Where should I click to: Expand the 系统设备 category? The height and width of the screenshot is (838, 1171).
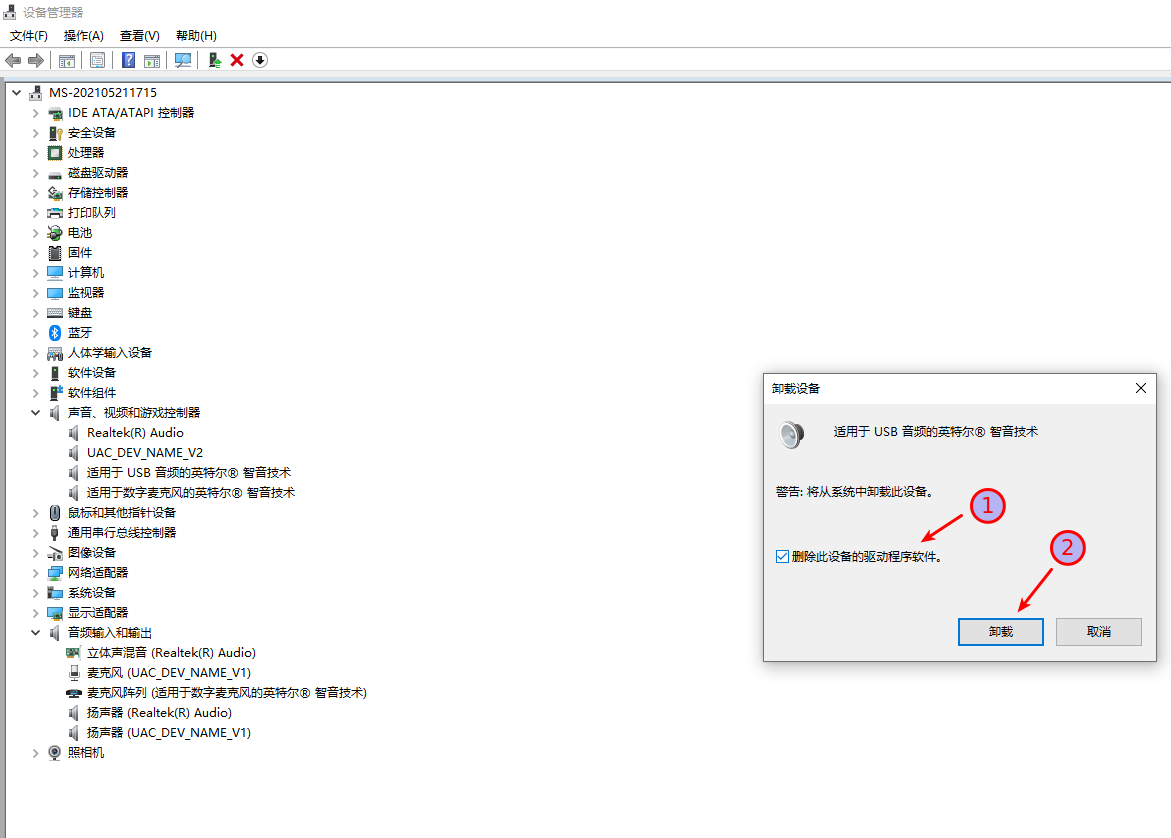click(35, 593)
